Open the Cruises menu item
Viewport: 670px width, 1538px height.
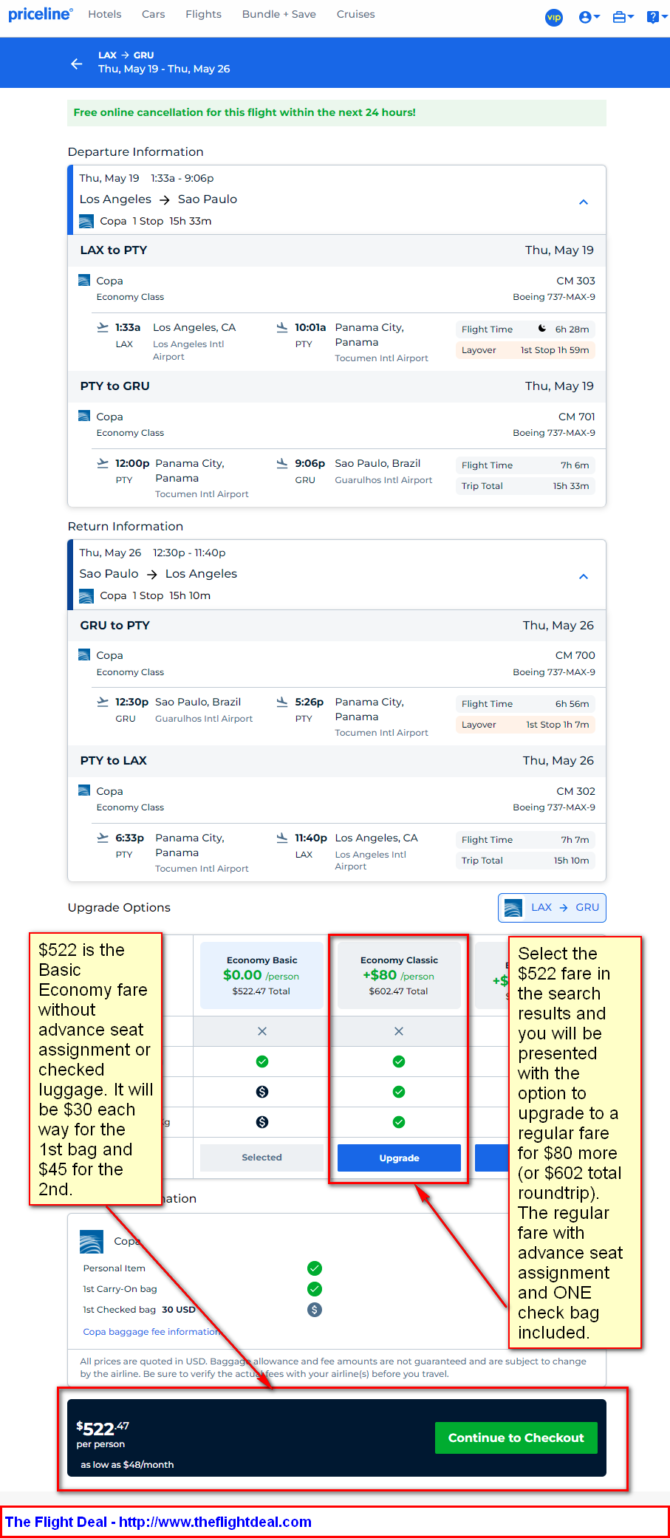click(356, 15)
